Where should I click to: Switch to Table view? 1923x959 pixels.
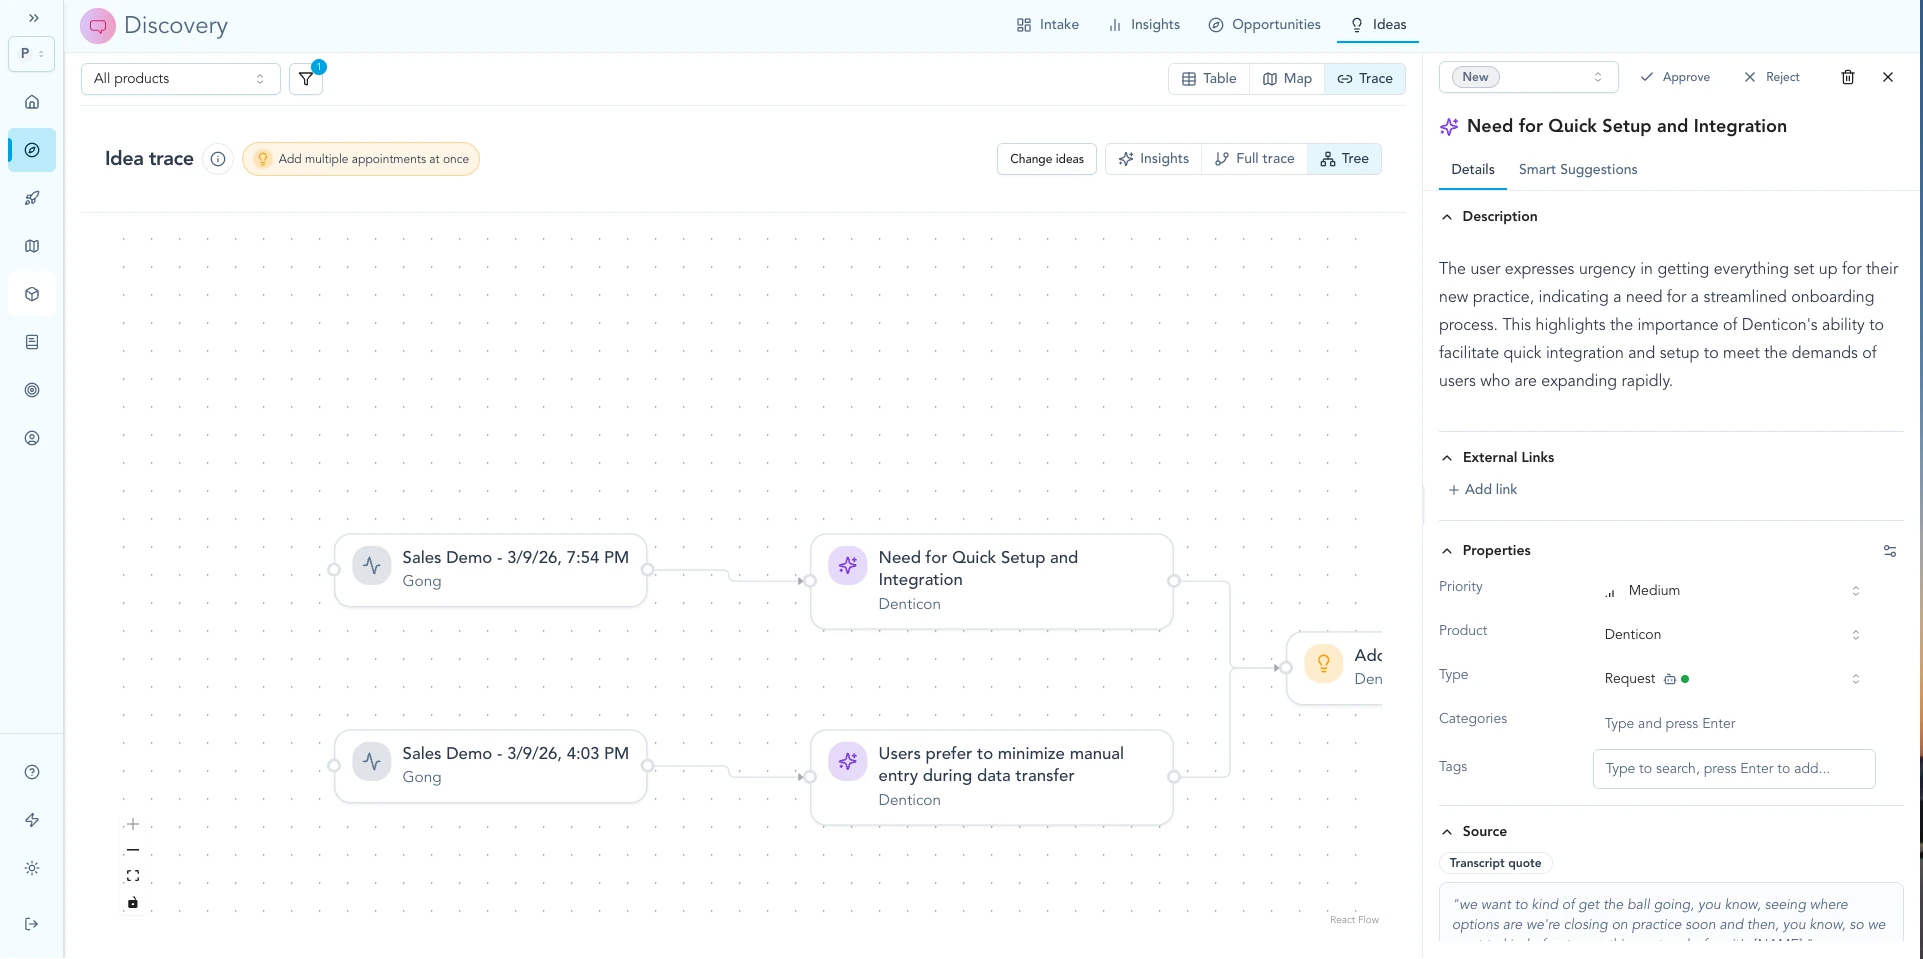[x=1209, y=79]
